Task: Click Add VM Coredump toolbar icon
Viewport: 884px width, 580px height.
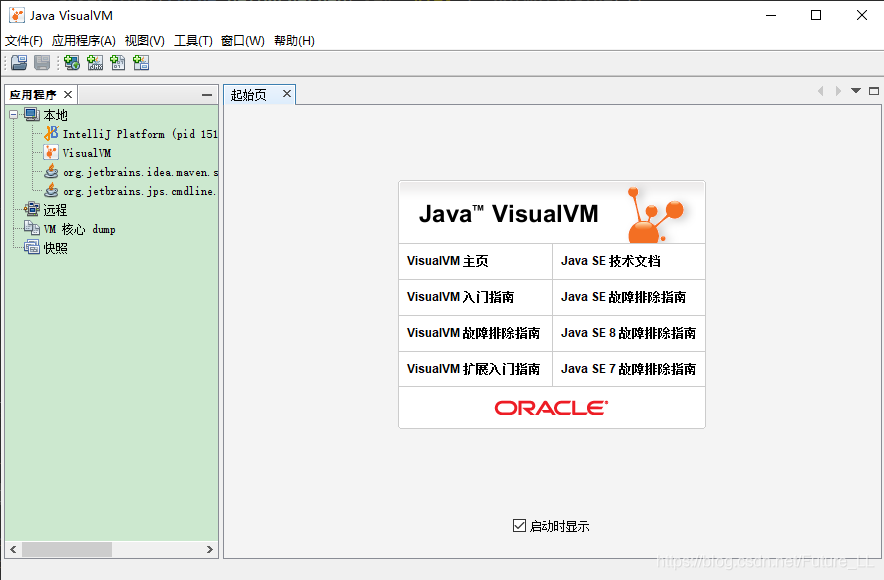Action: pyautogui.click(x=118, y=63)
